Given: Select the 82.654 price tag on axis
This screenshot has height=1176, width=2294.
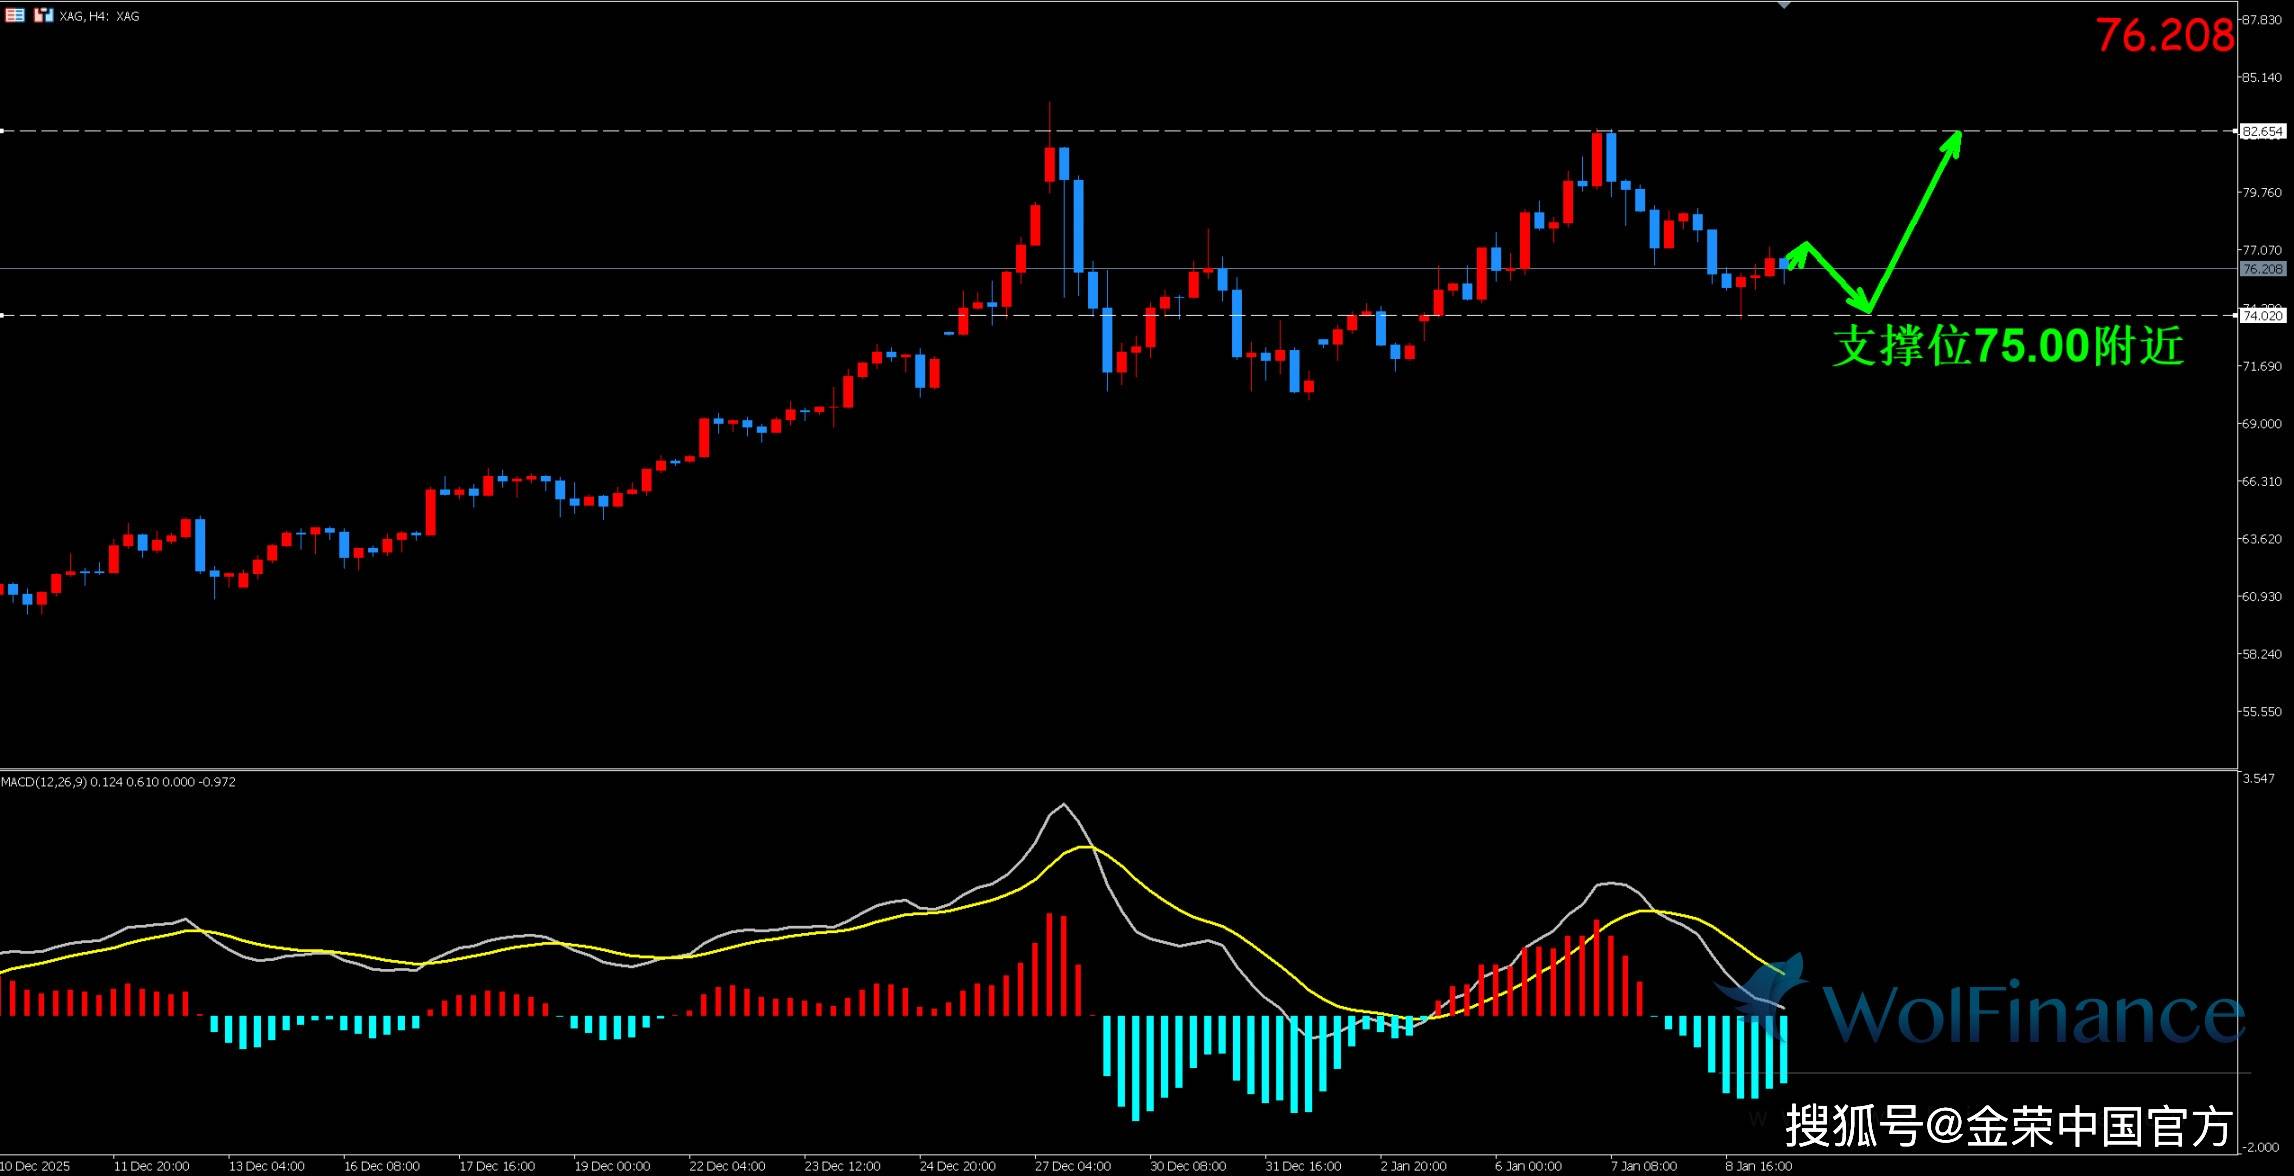Looking at the screenshot, I should [x=2262, y=131].
